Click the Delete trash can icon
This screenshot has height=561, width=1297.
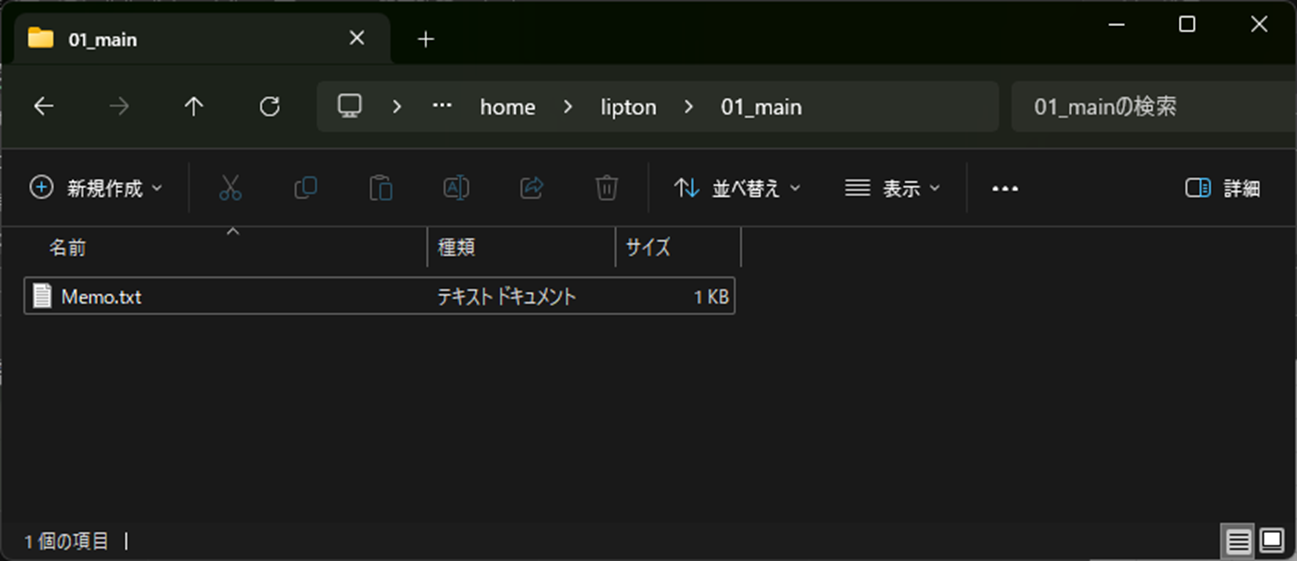point(607,188)
